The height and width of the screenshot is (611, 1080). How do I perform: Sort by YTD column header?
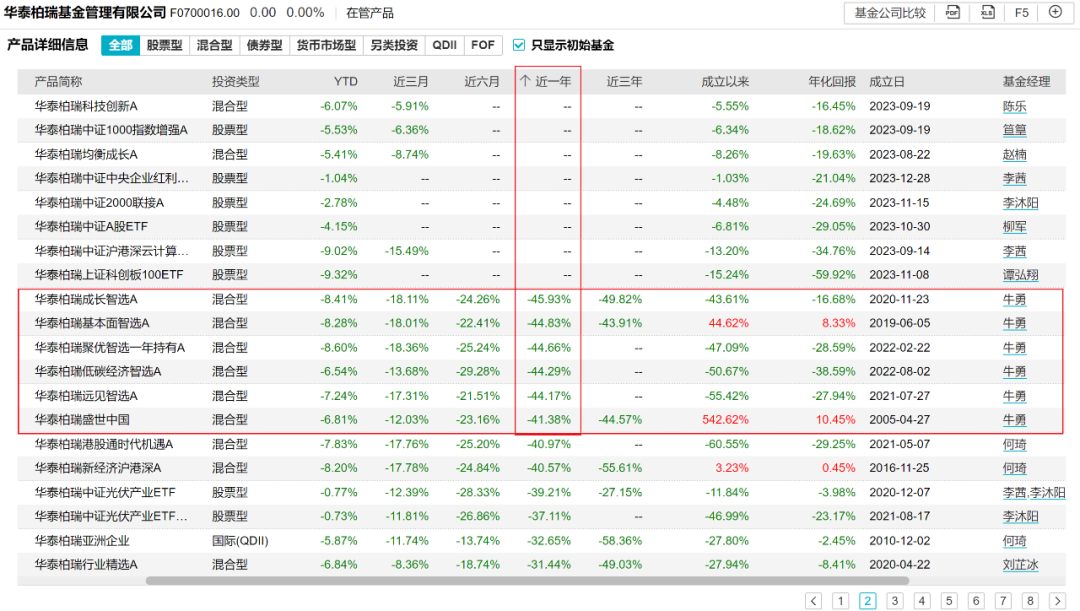[345, 82]
